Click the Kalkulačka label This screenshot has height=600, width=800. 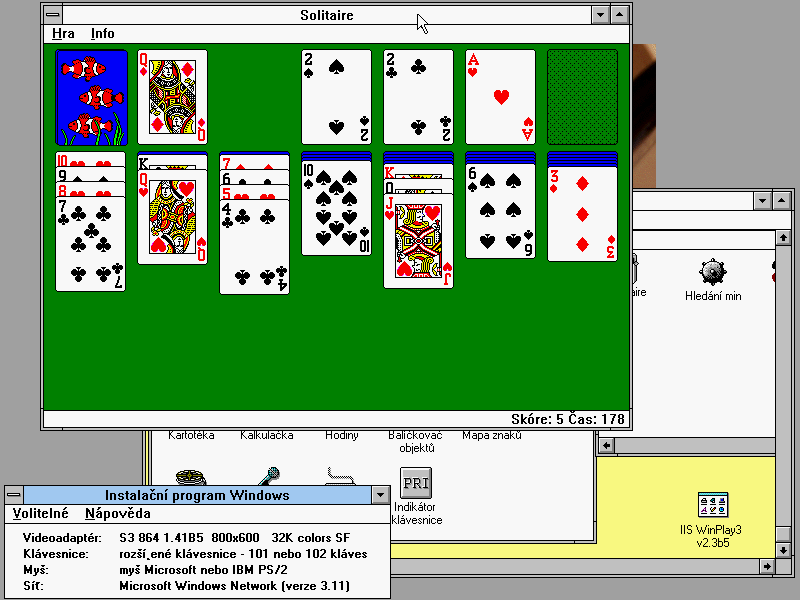(x=267, y=435)
